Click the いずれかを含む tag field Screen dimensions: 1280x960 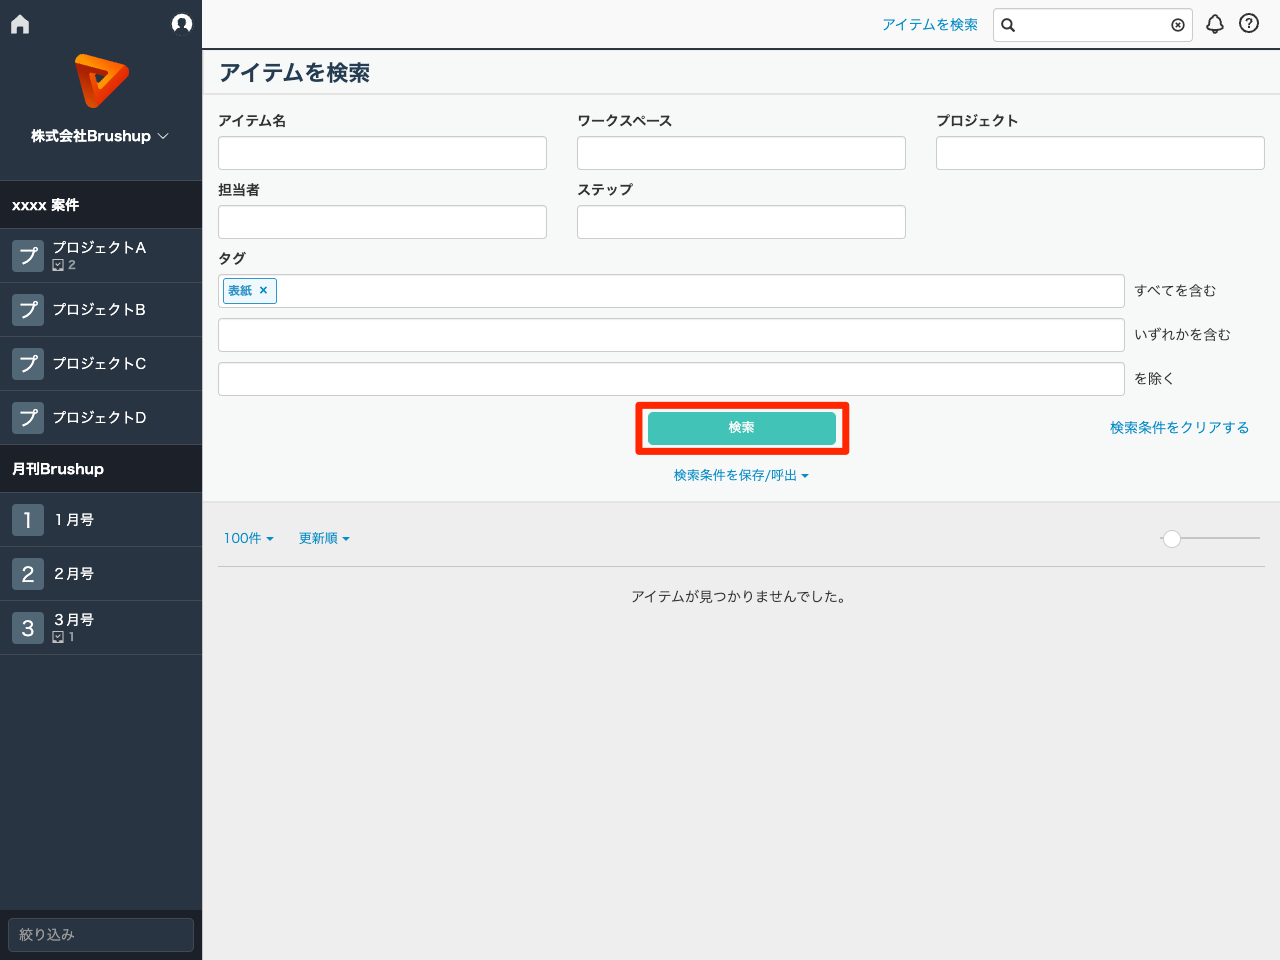click(x=671, y=335)
